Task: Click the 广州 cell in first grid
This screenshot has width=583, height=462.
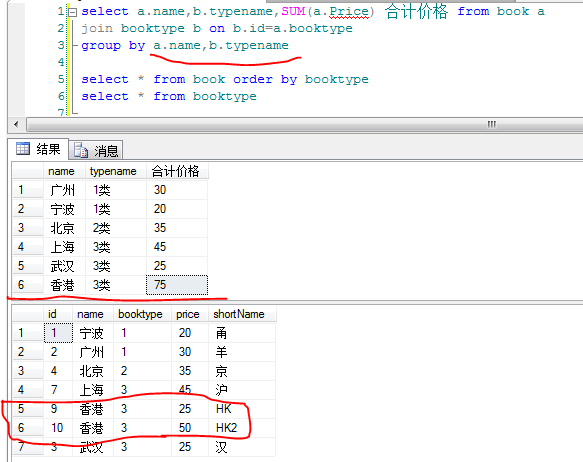Action: 64,190
